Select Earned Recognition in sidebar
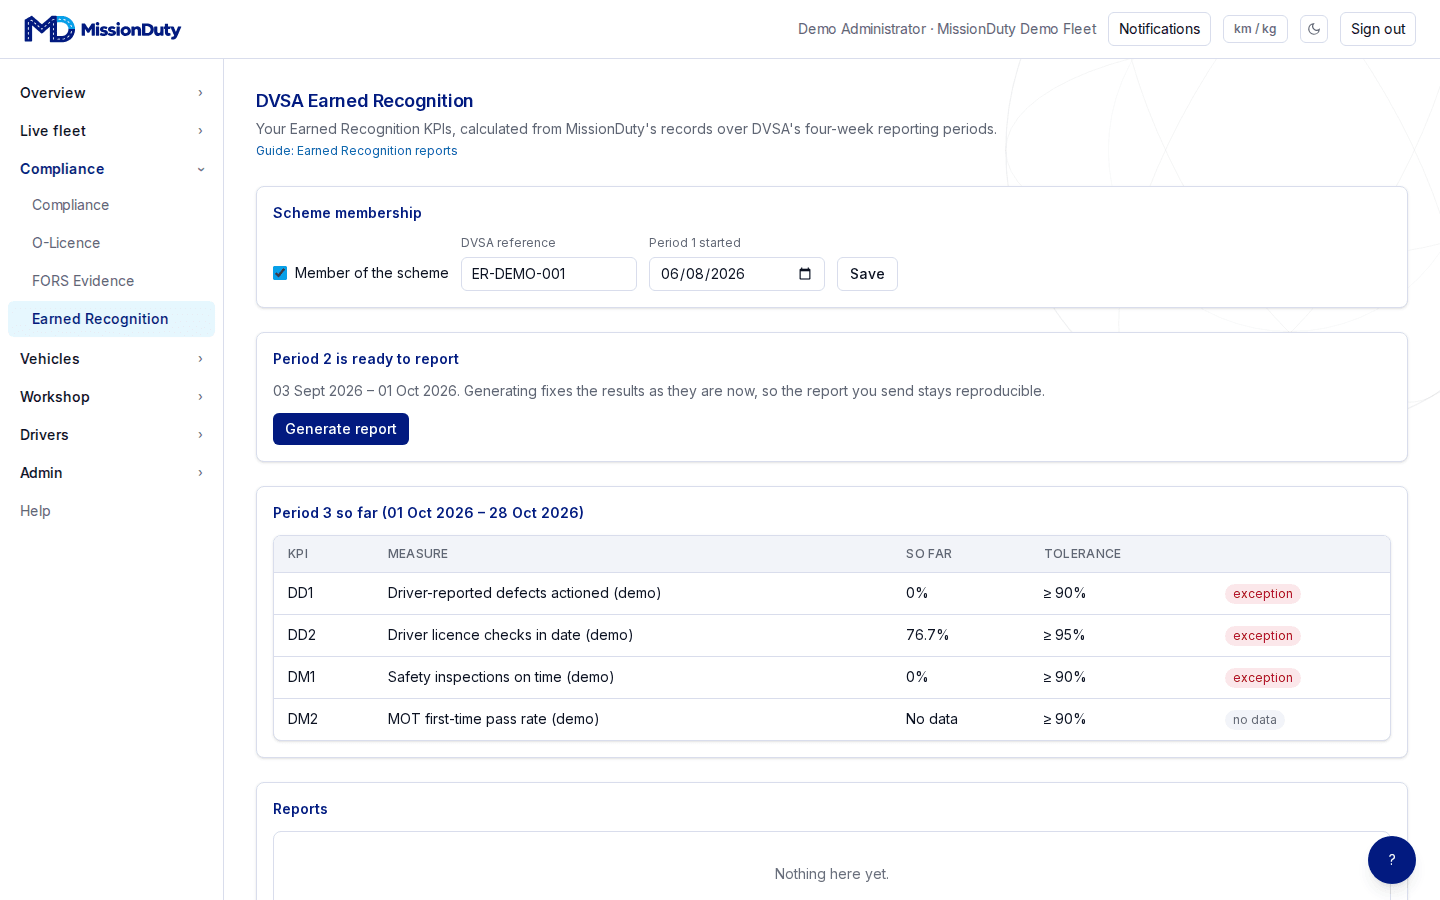This screenshot has width=1440, height=900. [111, 319]
